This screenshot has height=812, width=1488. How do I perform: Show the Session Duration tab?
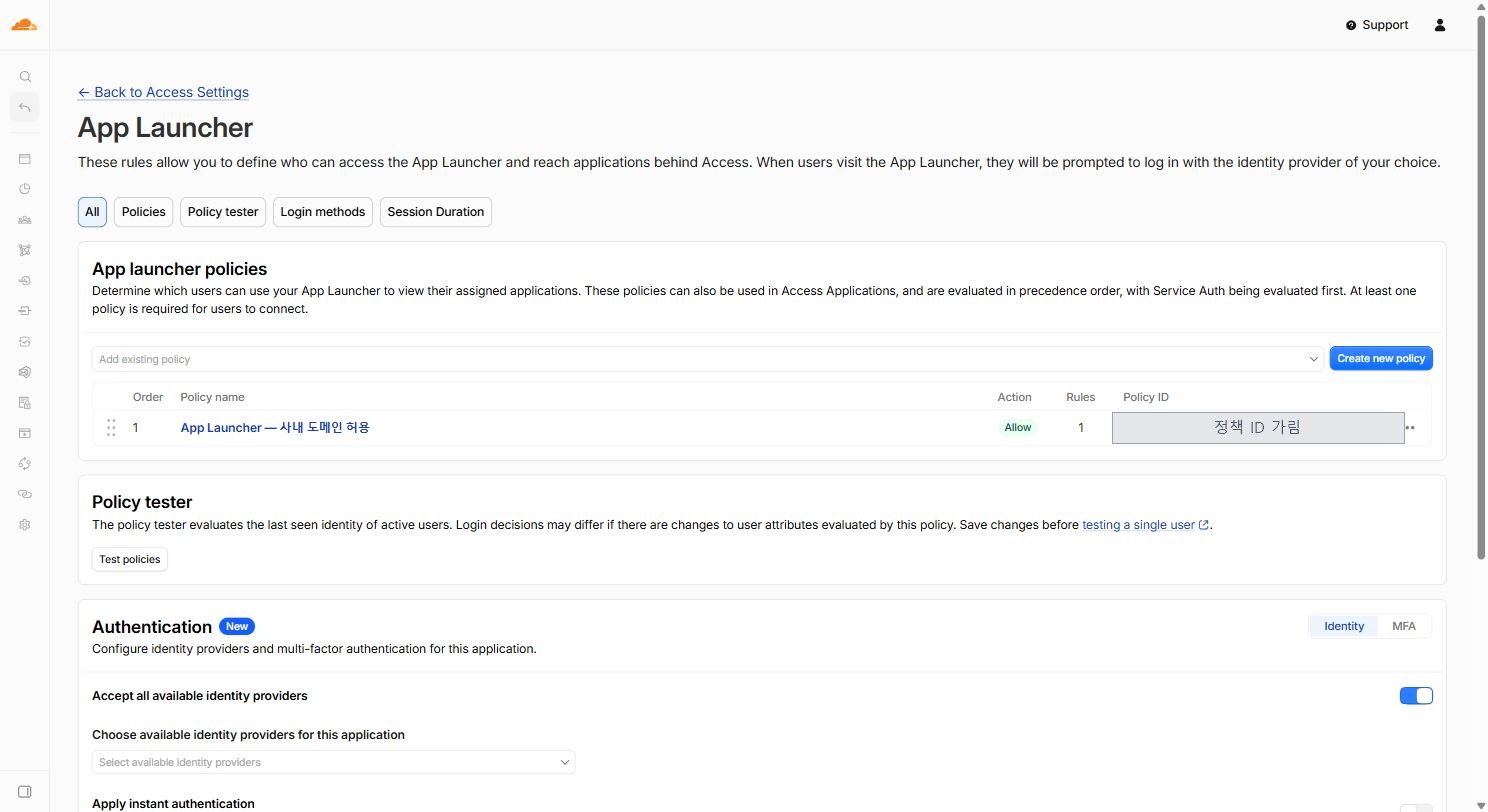[436, 212]
